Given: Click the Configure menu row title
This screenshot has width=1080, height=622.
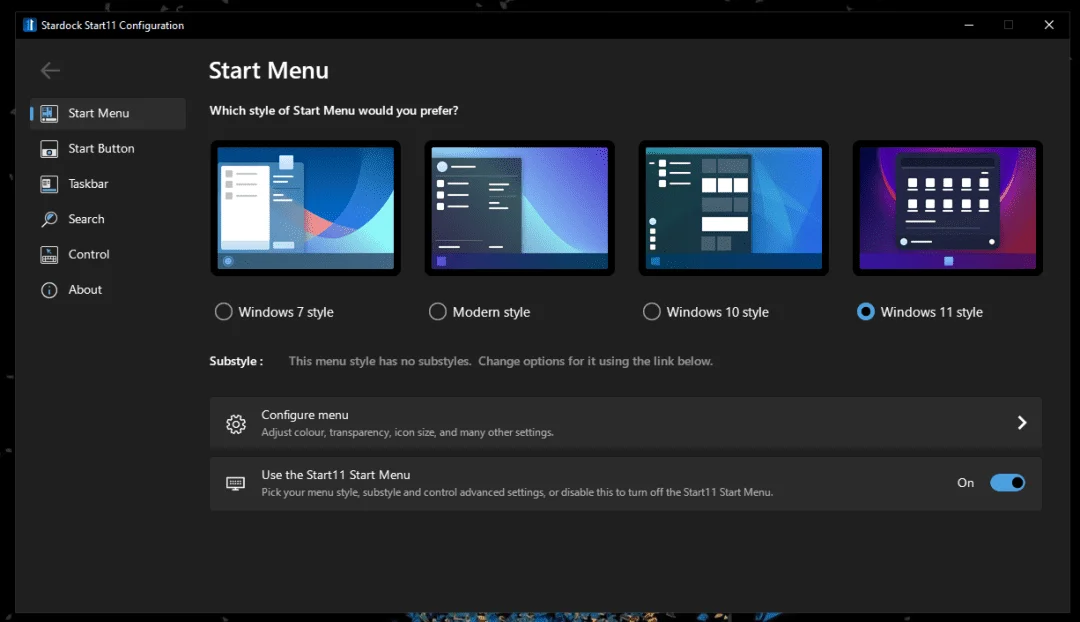Looking at the screenshot, I should tap(304, 415).
